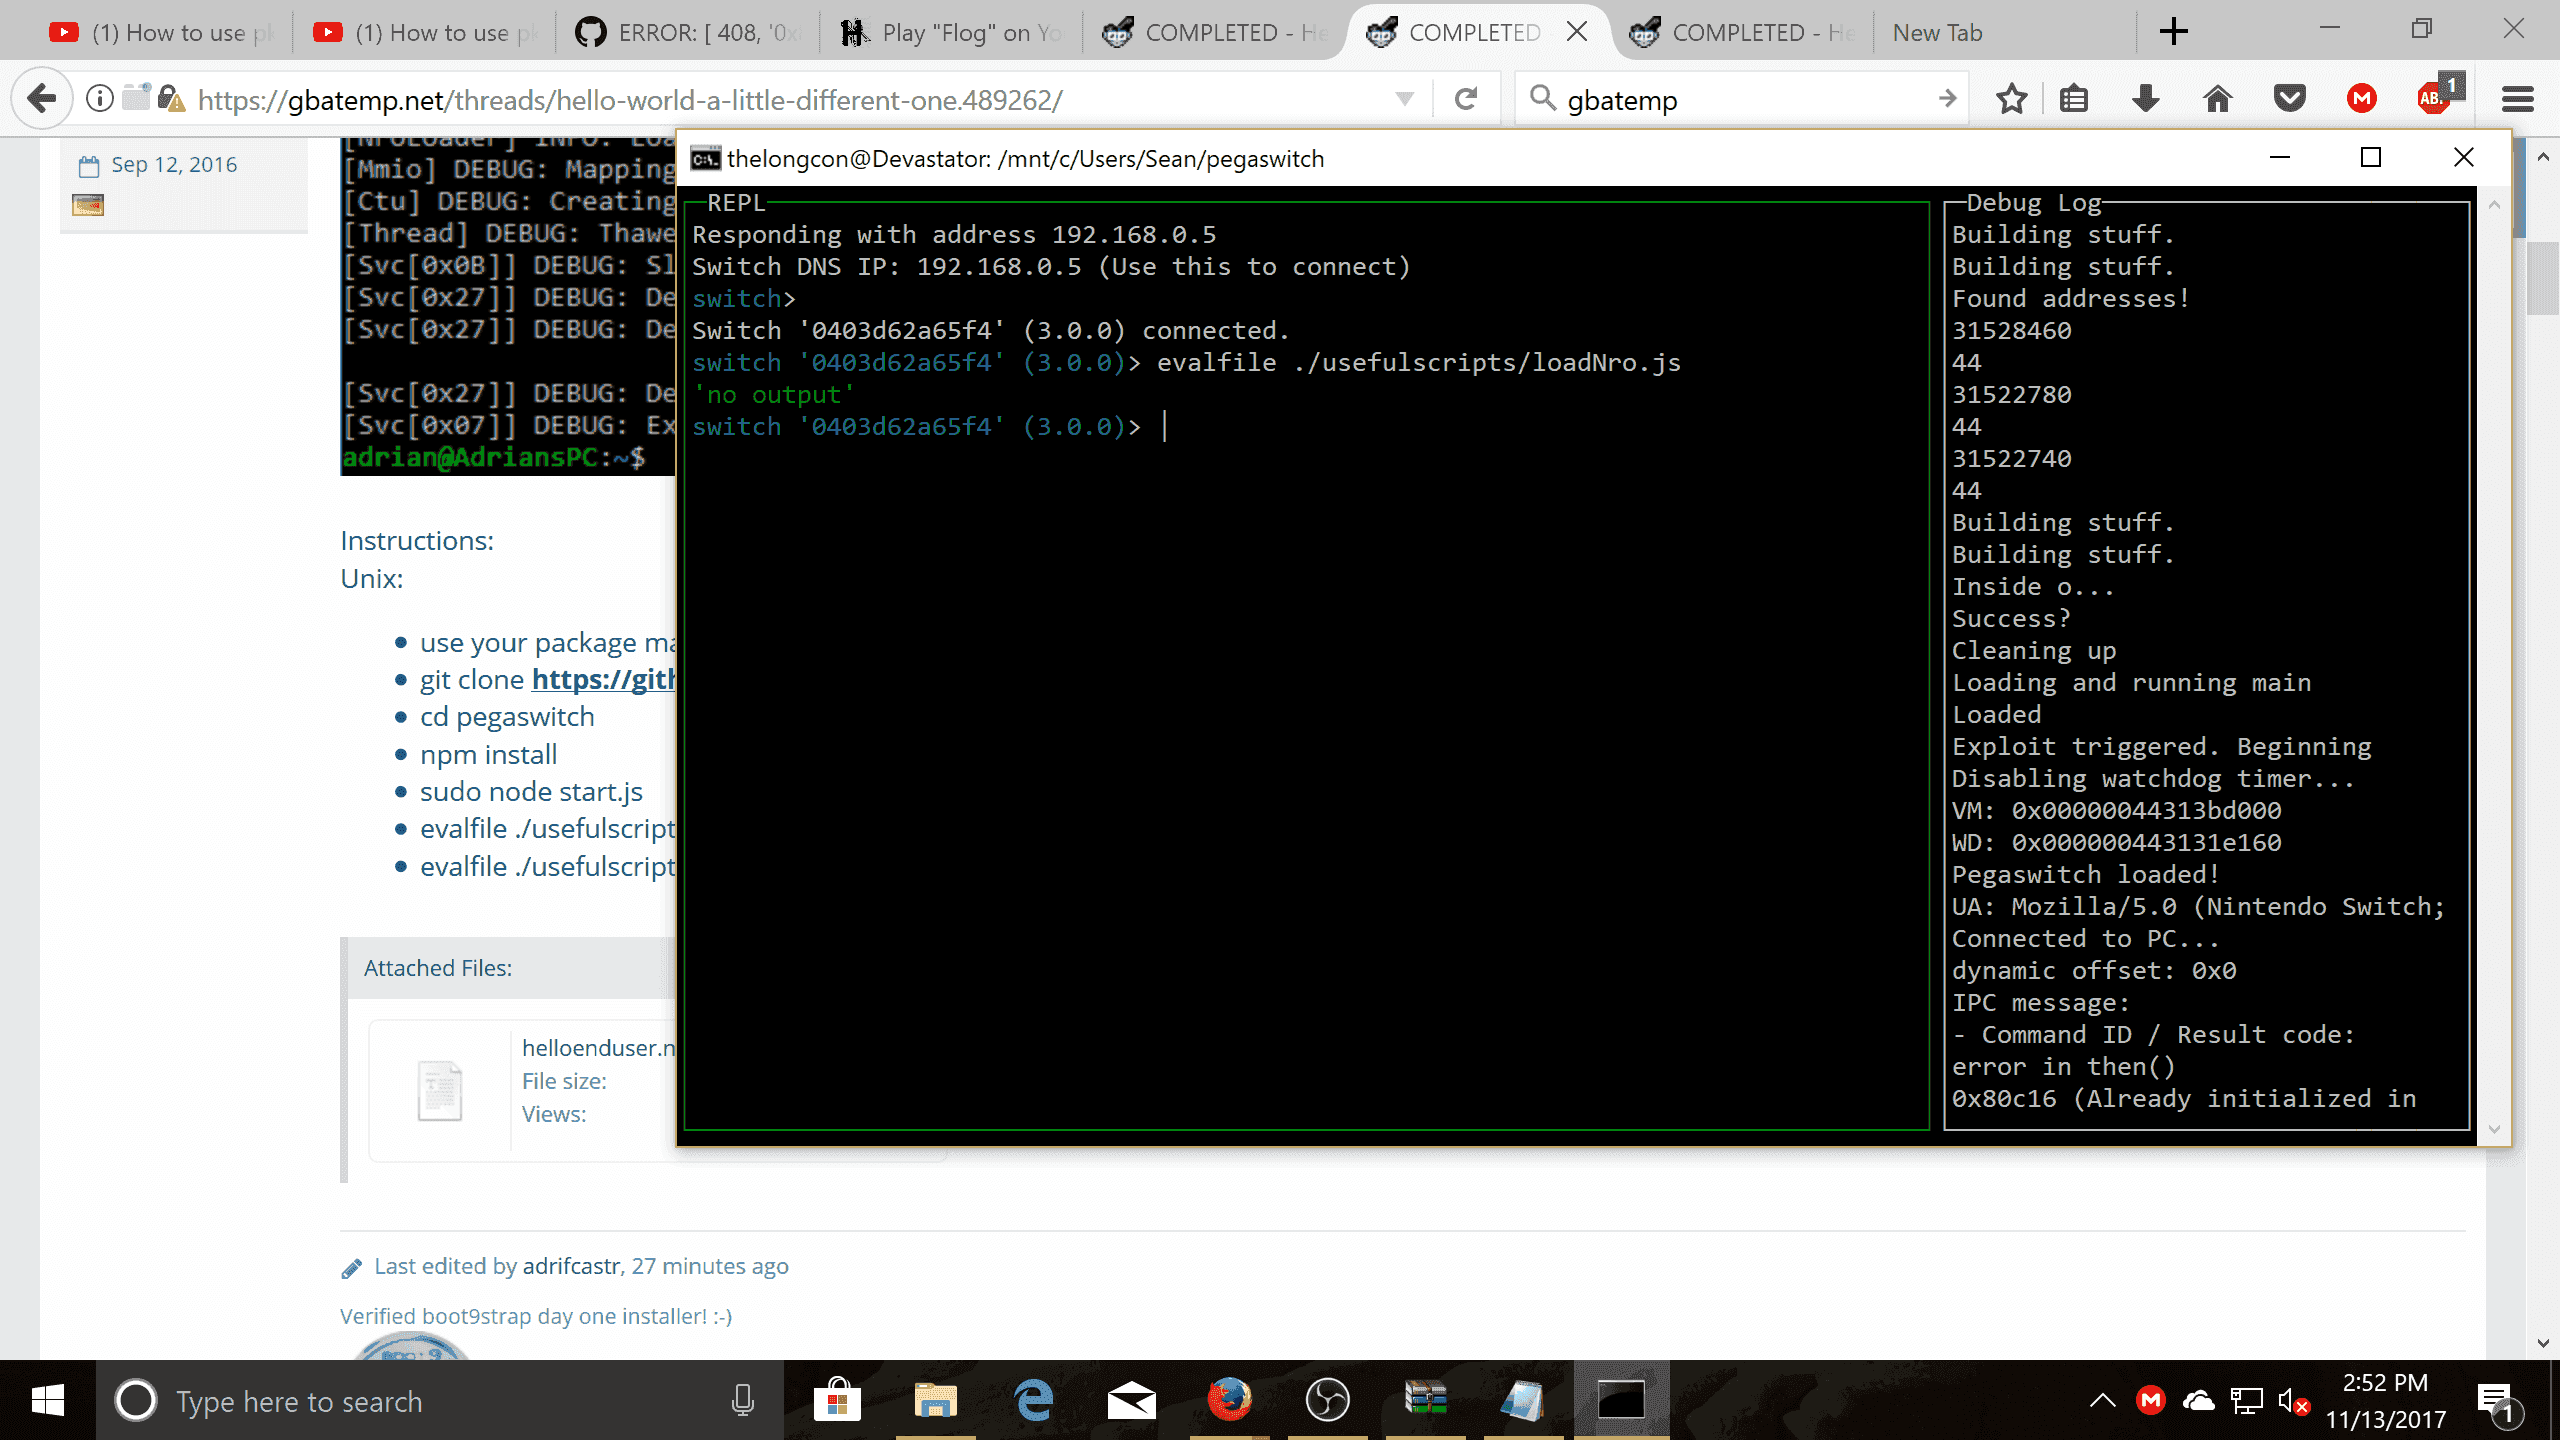Image resolution: width=2560 pixels, height=1440 pixels.
Task: Click the up arrow of the terminal scrollbar
Action: 2494,204
